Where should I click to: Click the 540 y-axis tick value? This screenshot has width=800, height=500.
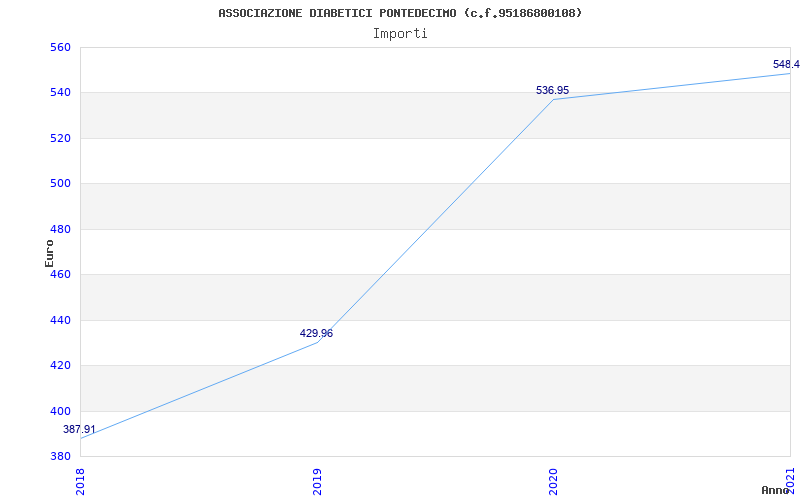[x=60, y=93]
